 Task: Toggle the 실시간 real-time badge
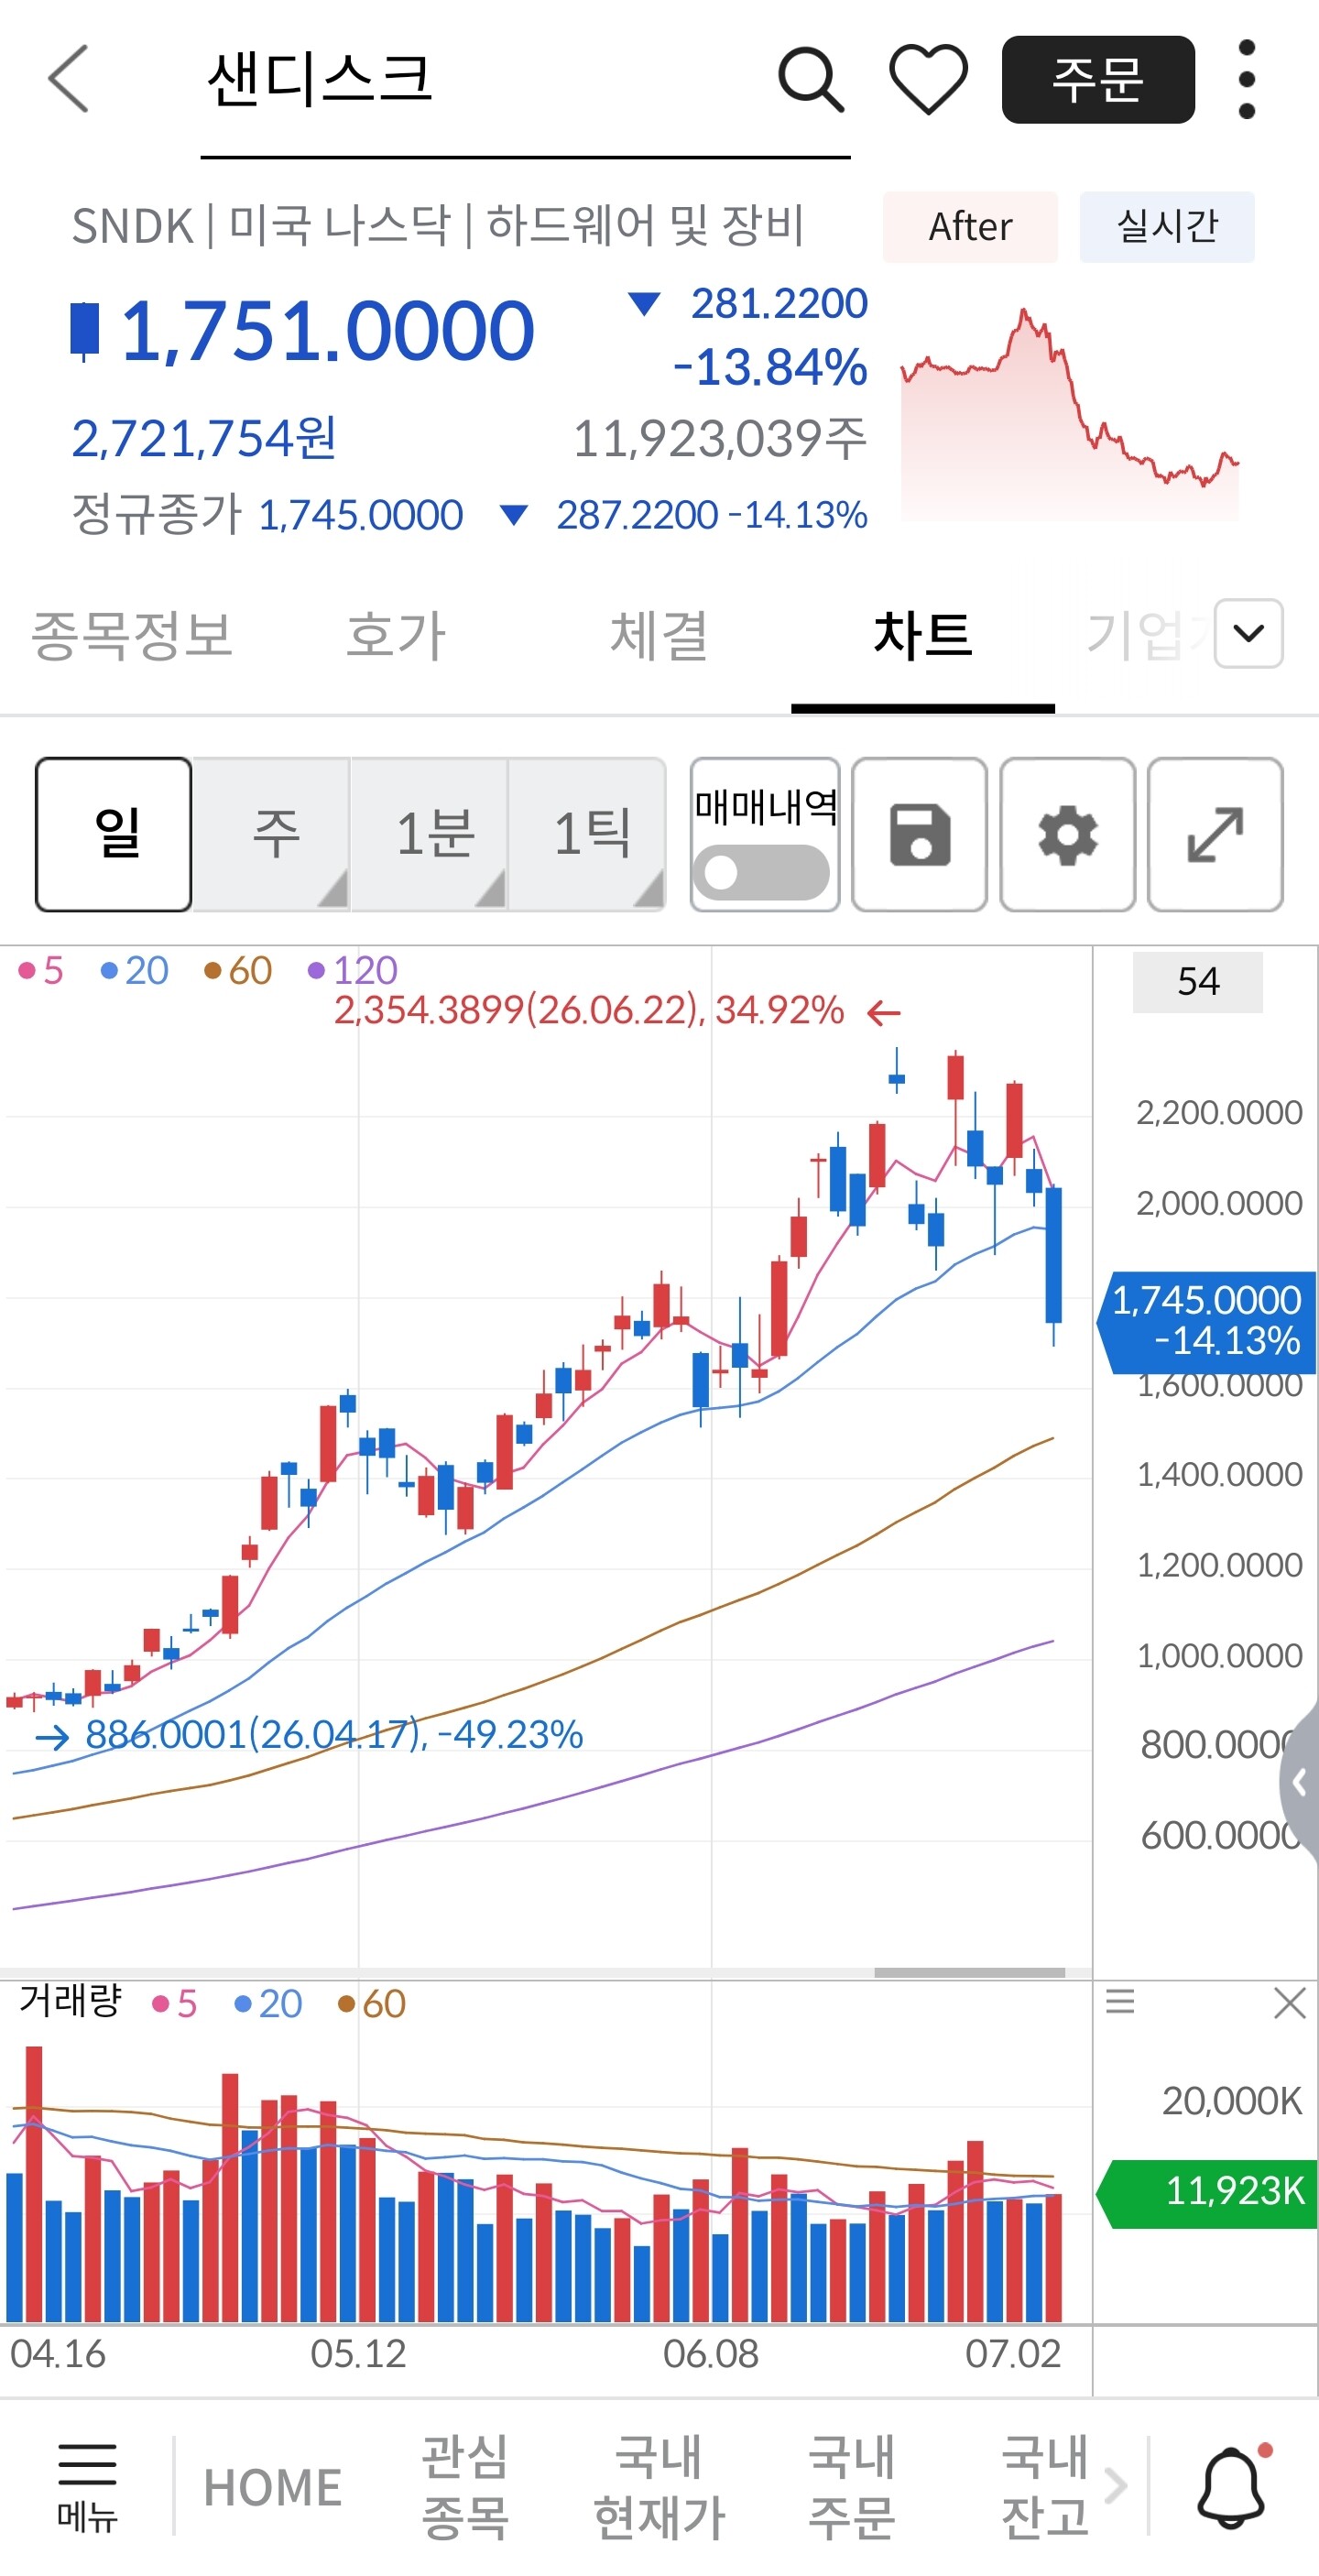(x=1167, y=227)
